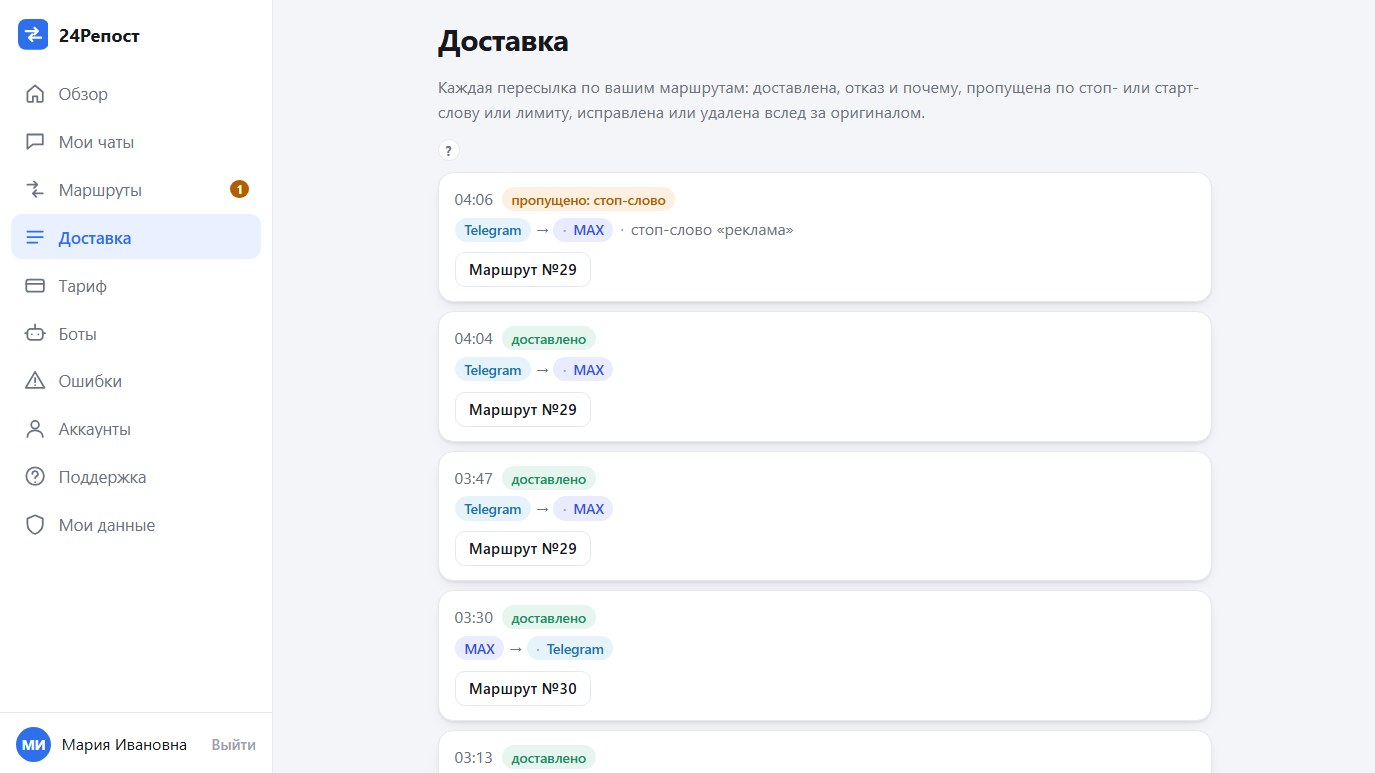Click the 03:30 timestamp

pyautogui.click(x=474, y=618)
